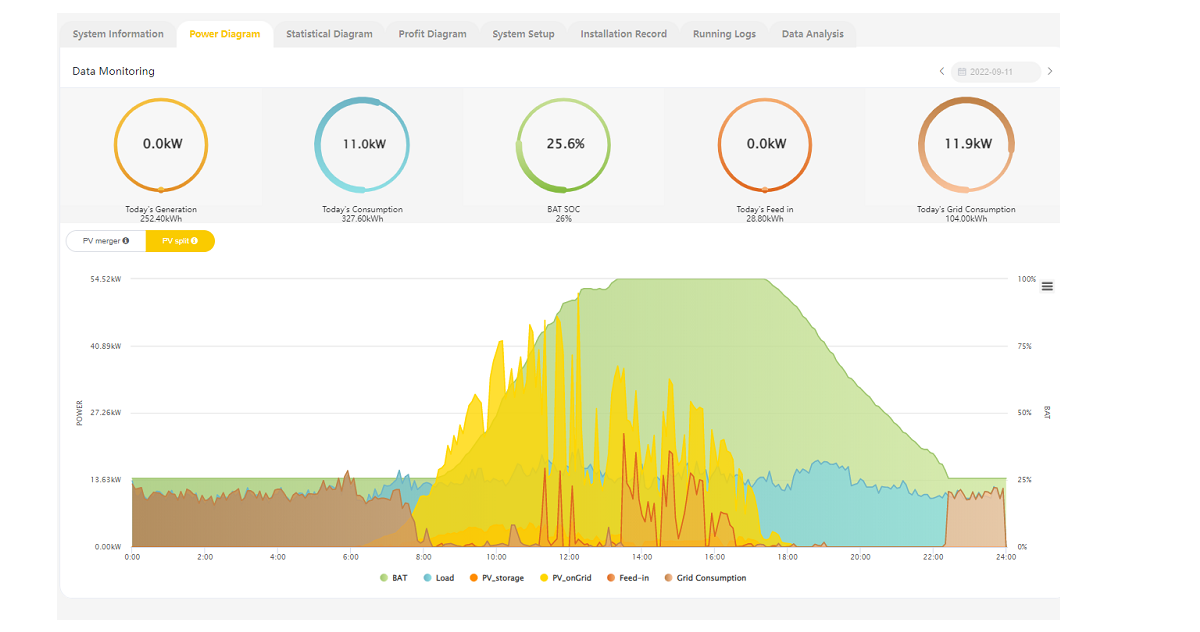Click the 28.80kWh feed-in value
Image resolution: width=1200 pixels, height=632 pixels.
coord(765,218)
